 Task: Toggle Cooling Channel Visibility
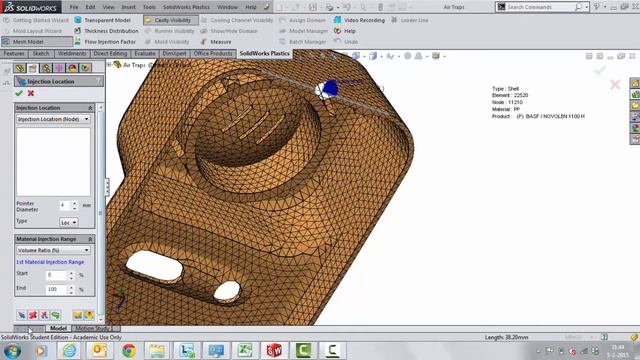click(x=237, y=20)
